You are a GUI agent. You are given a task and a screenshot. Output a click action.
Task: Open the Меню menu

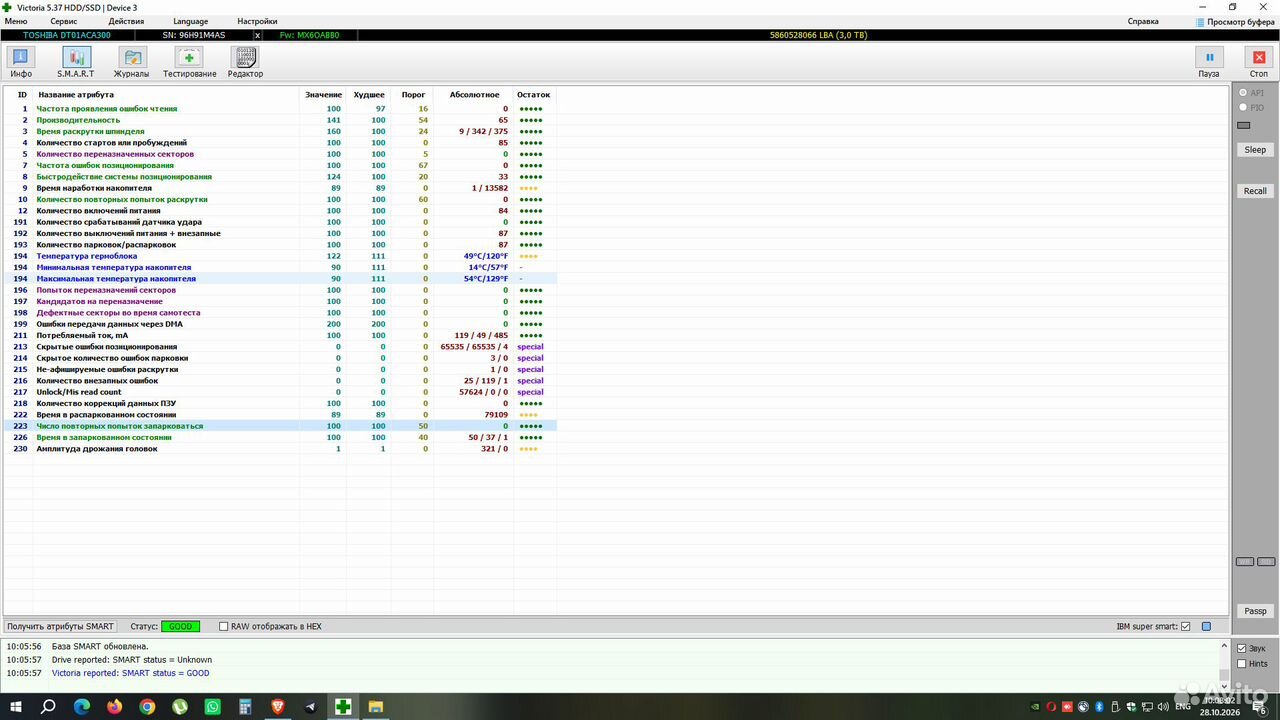pyautogui.click(x=16, y=21)
